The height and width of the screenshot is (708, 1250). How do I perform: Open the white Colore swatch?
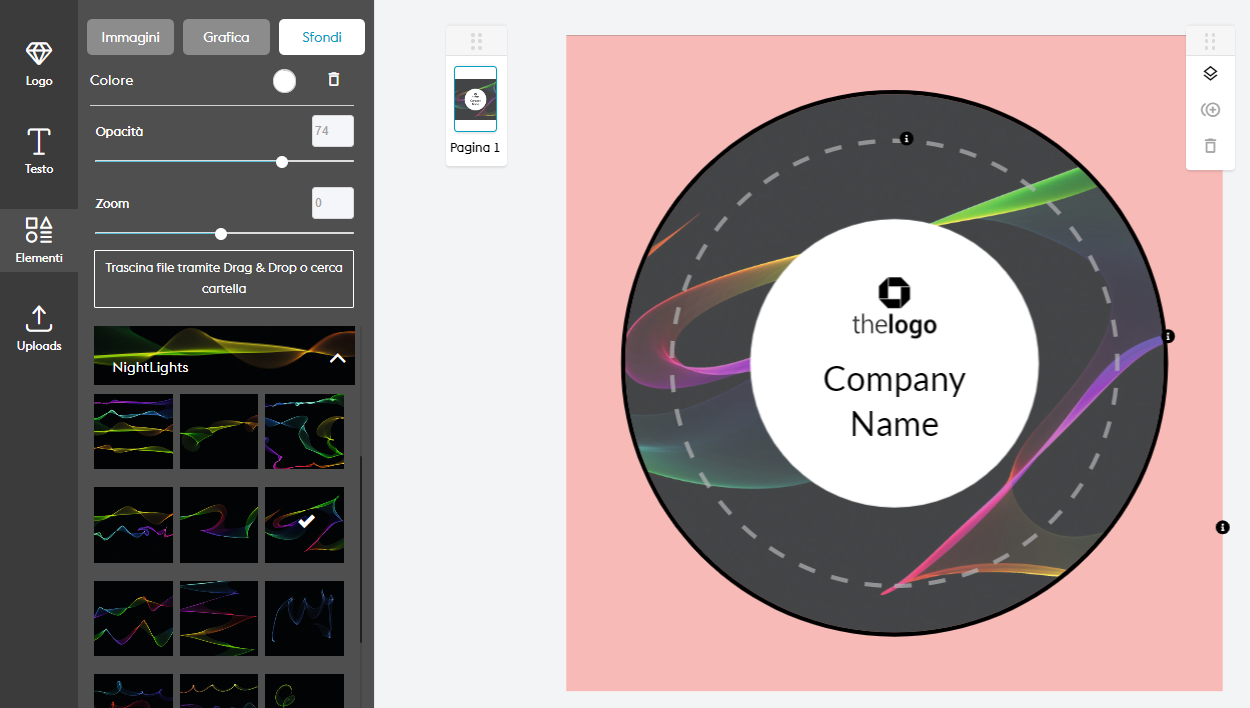point(285,81)
